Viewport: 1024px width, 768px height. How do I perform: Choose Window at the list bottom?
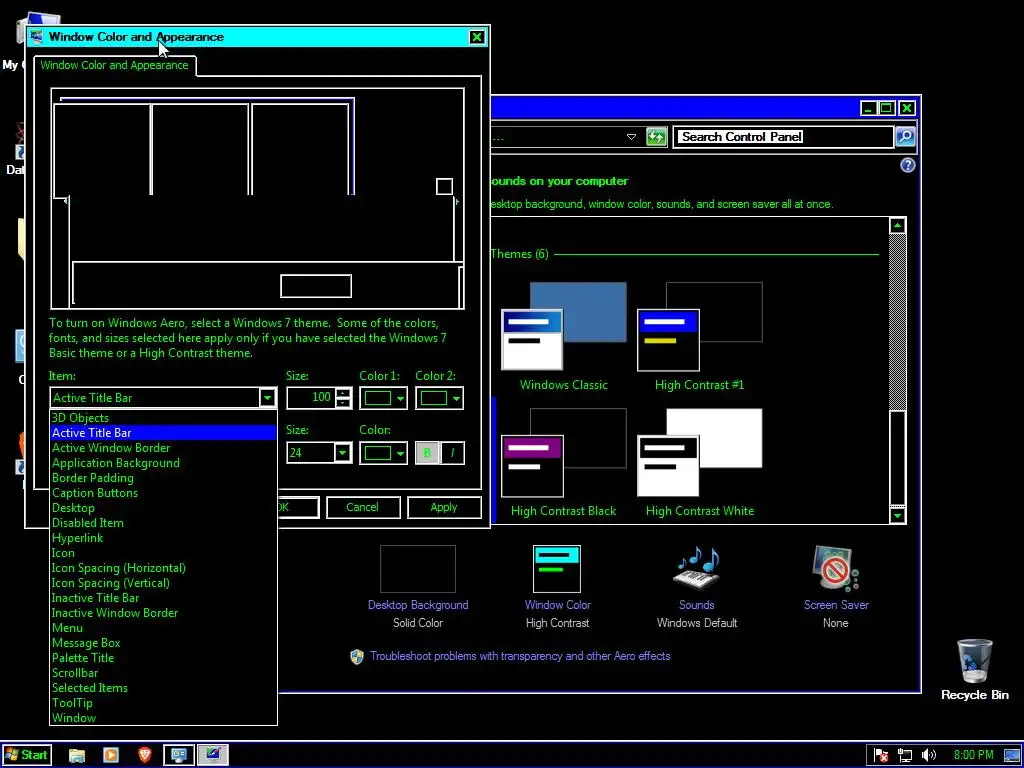coord(163,718)
